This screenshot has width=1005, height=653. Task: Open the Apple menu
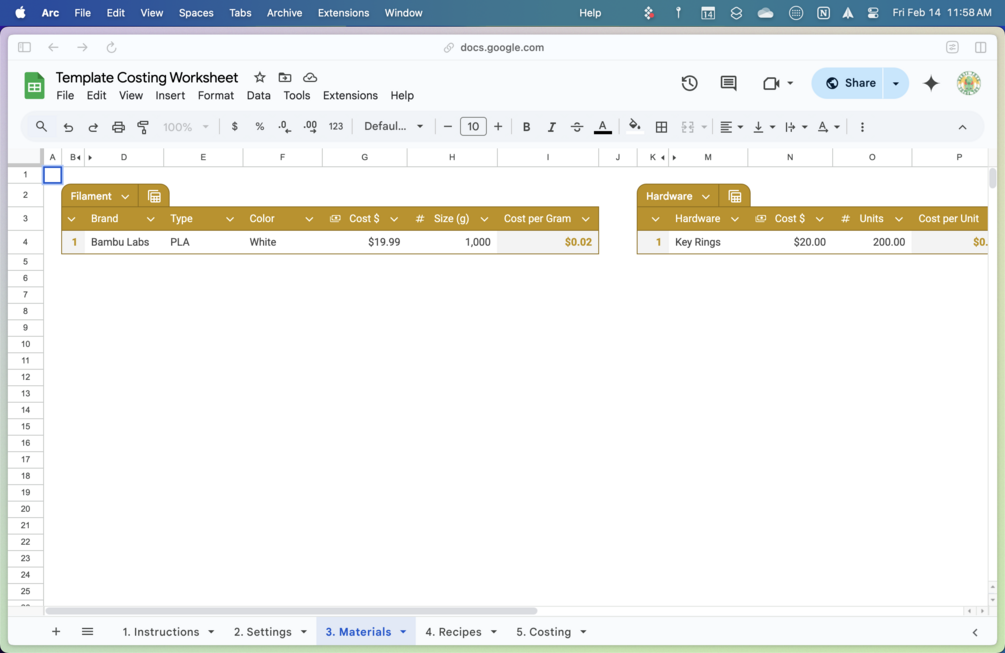21,13
